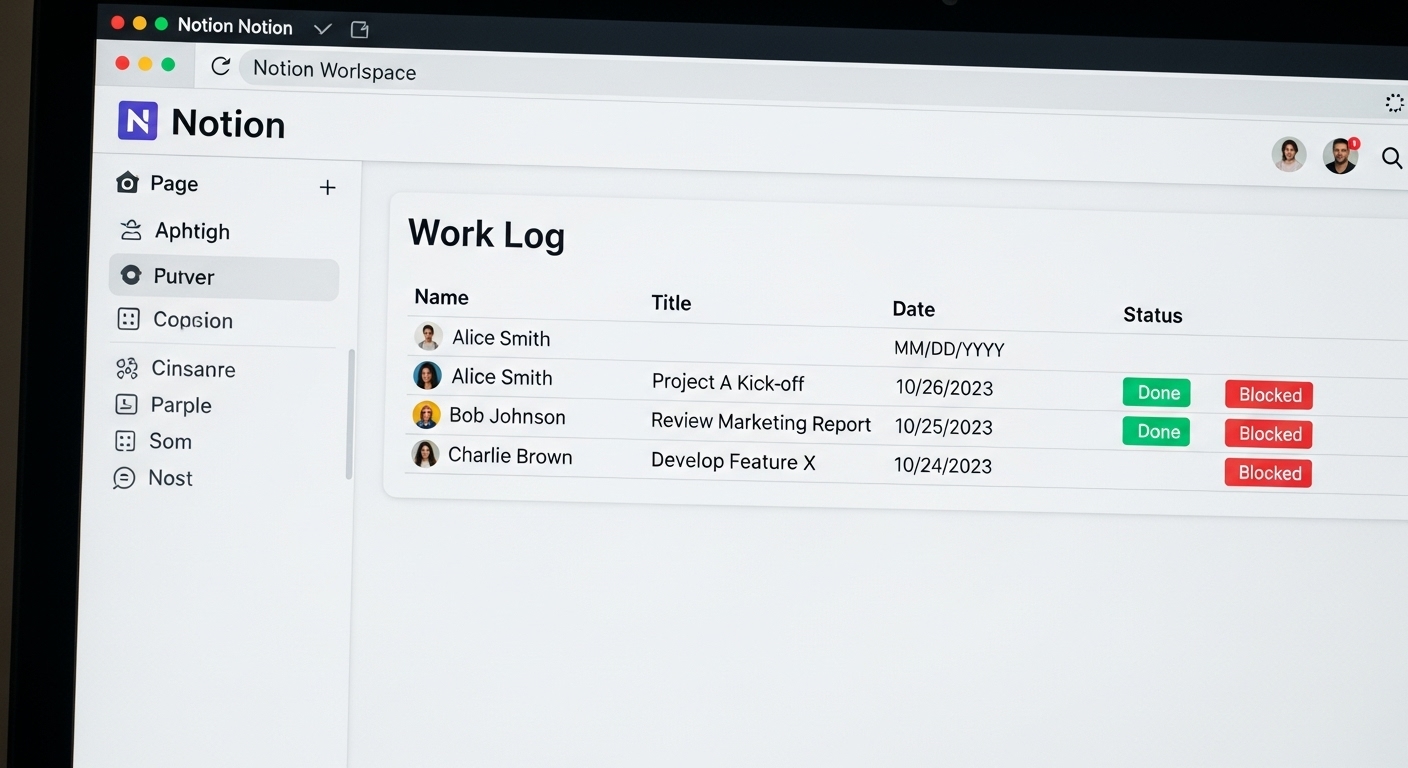The width and height of the screenshot is (1408, 768).
Task: Click the new-tab icon in the title bar
Action: [360, 30]
